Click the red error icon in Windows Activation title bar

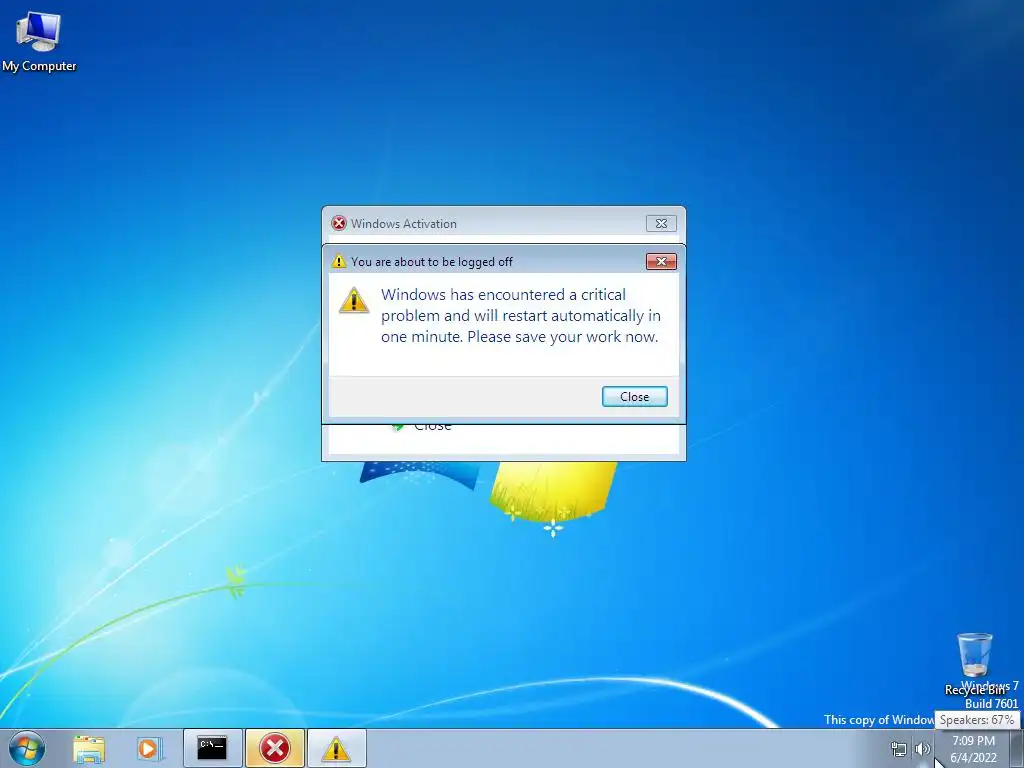pyautogui.click(x=339, y=223)
